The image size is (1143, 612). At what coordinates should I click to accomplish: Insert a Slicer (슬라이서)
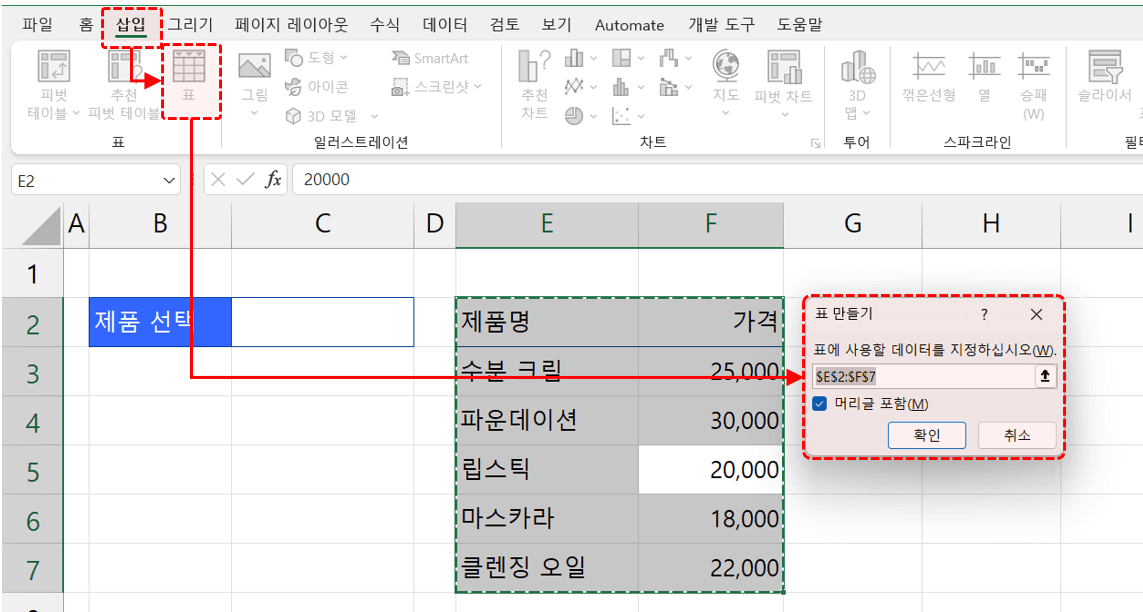click(1104, 78)
